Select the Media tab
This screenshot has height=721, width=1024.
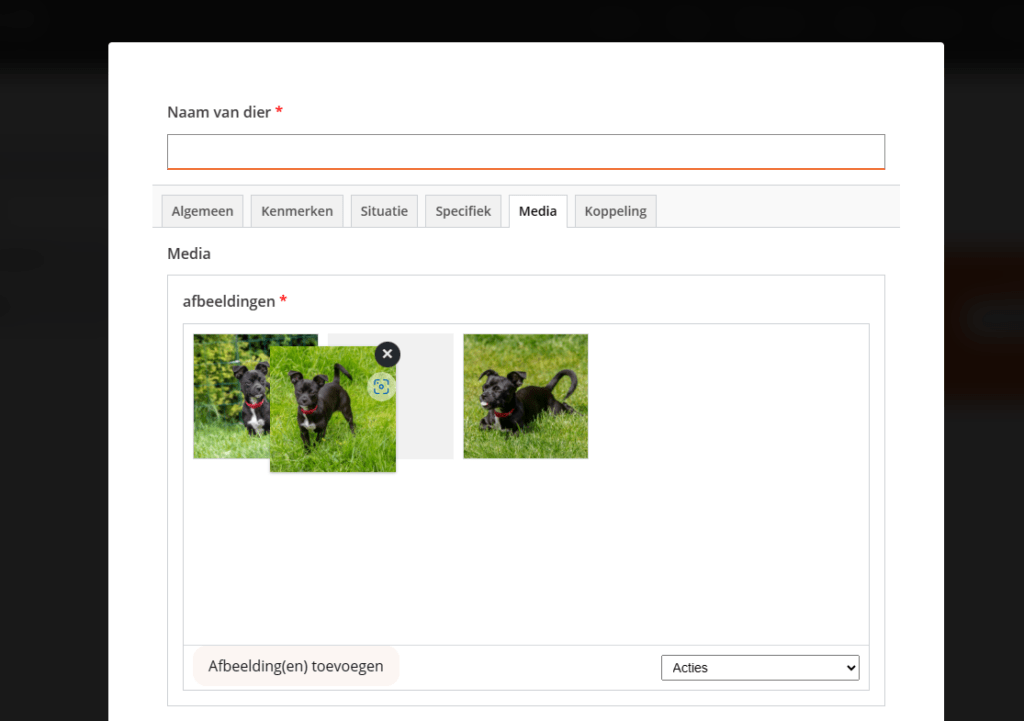pos(538,211)
